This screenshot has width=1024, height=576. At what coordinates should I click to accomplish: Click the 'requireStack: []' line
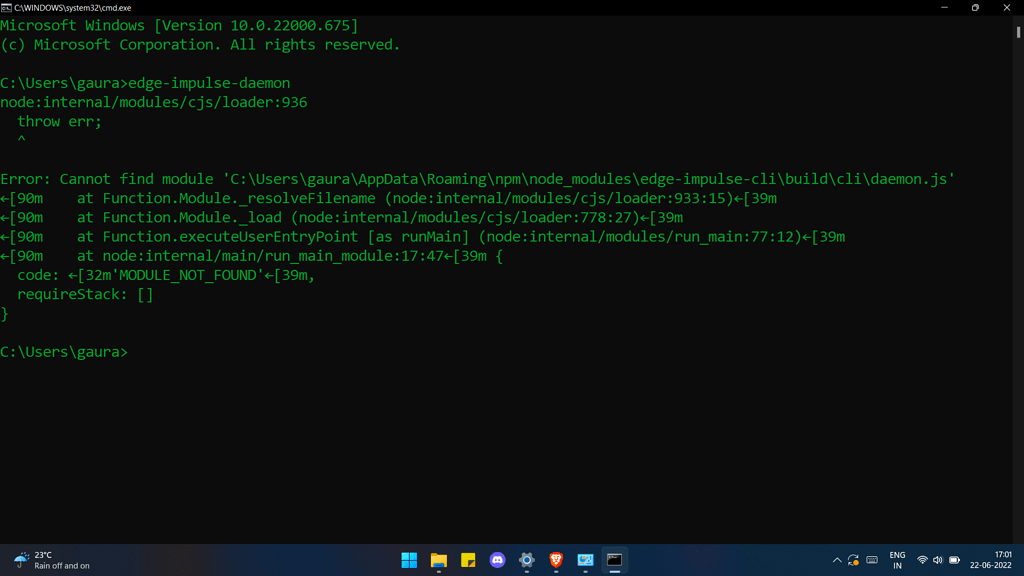[85, 295]
